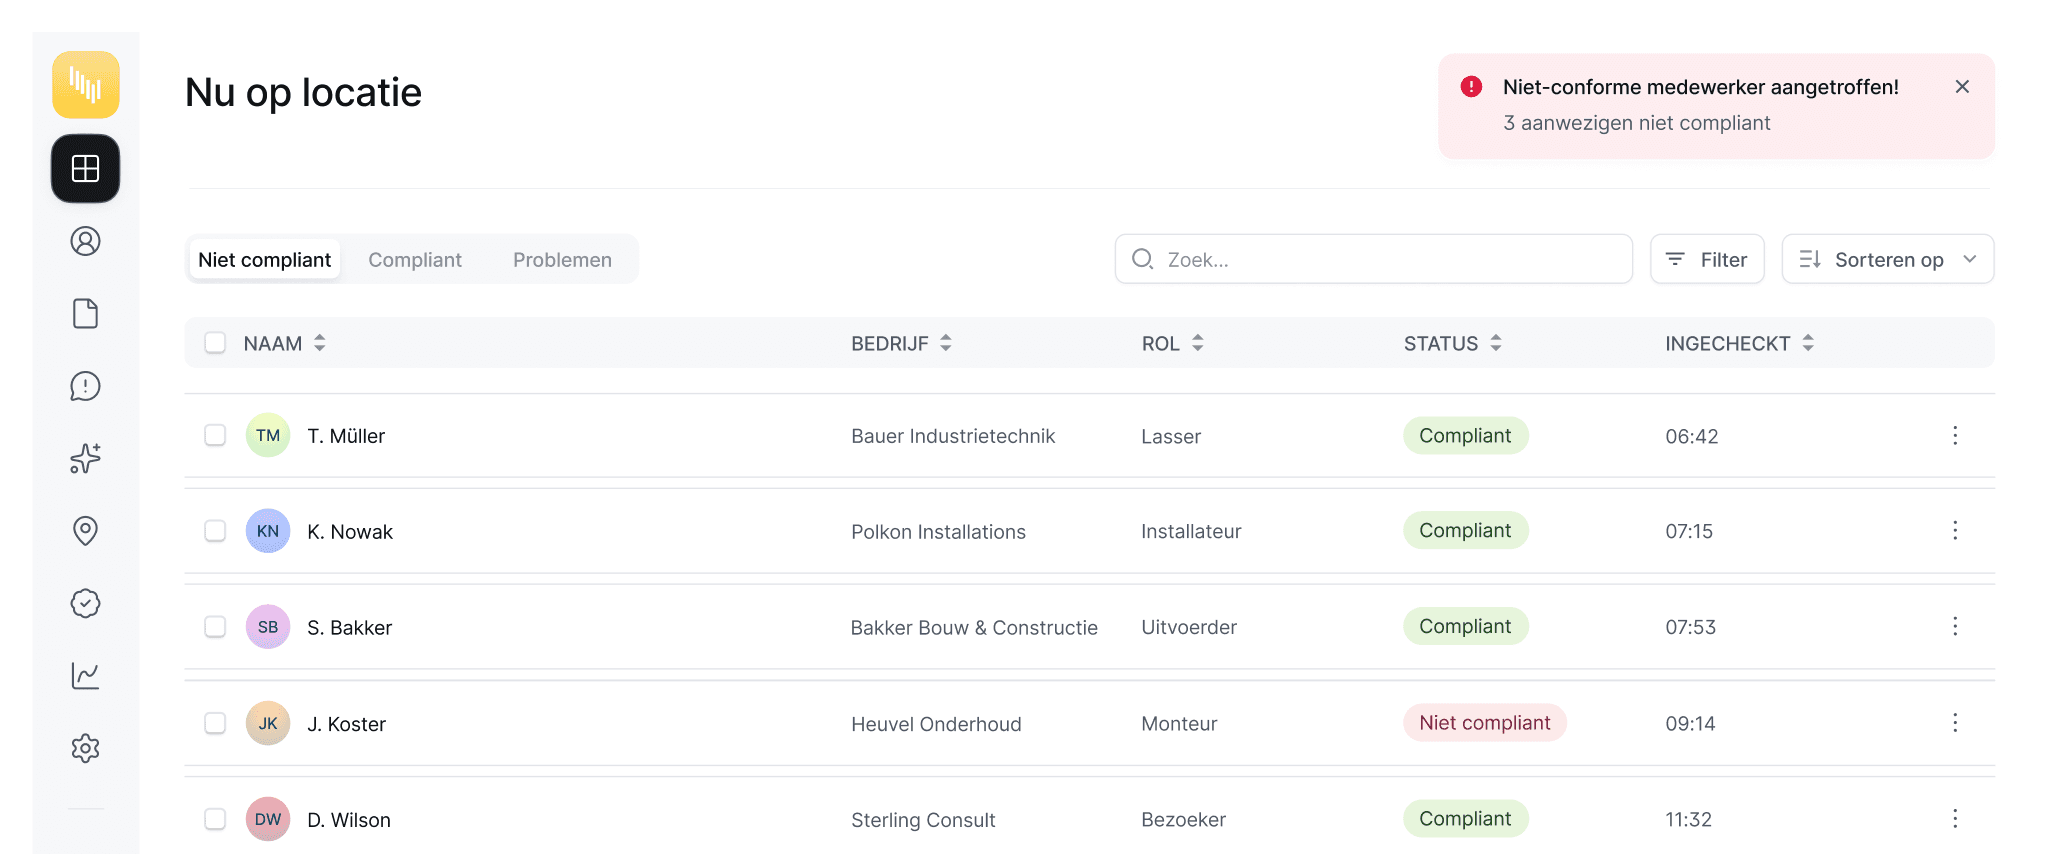Click company Bakker Bouw & Constructie
Image resolution: width=2048 pixels, height=854 pixels.
point(974,628)
